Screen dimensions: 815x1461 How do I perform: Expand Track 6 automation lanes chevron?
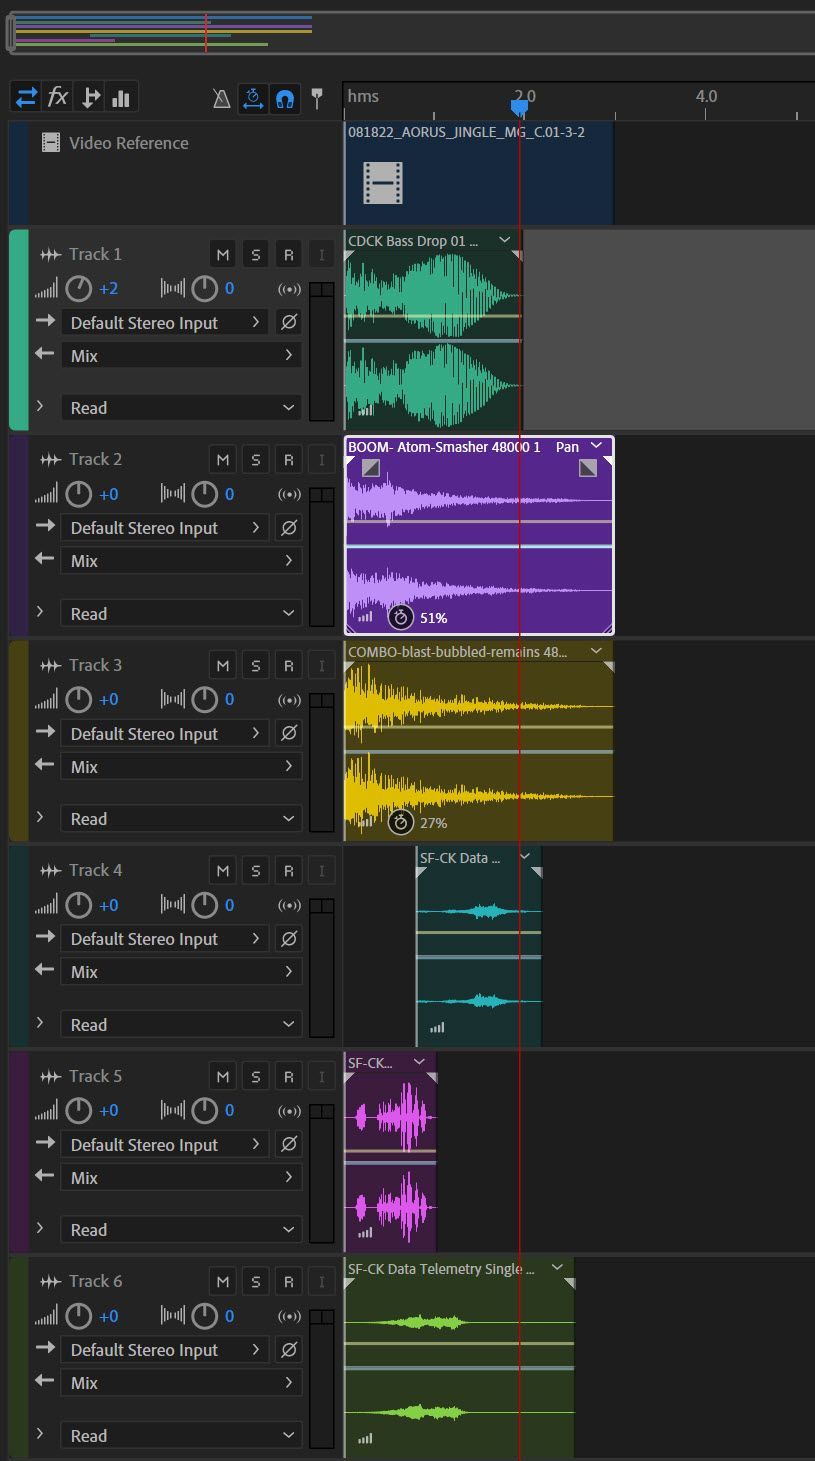tap(40, 1434)
